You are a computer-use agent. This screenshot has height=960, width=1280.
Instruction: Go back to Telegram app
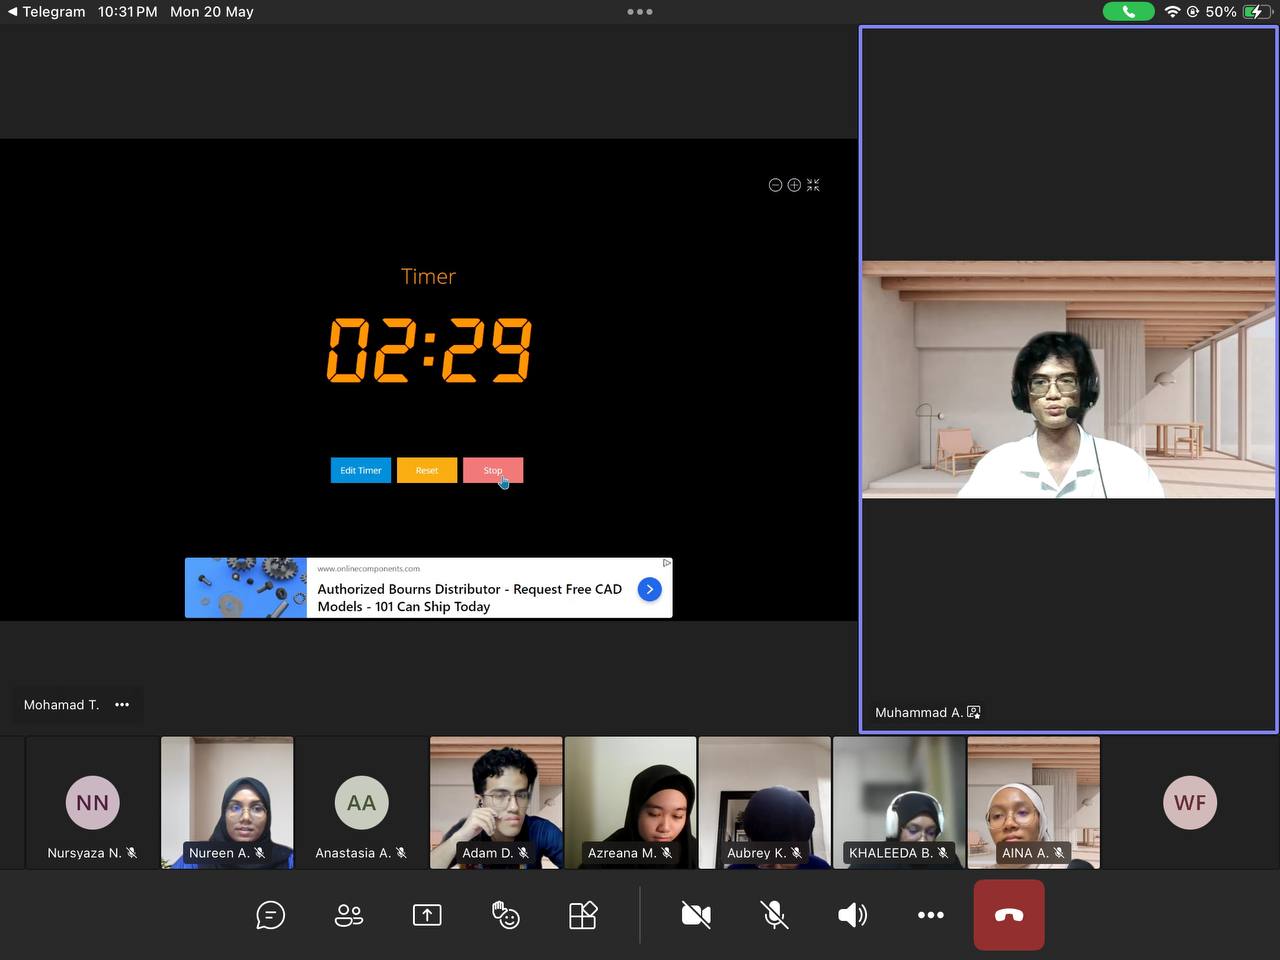(46, 12)
